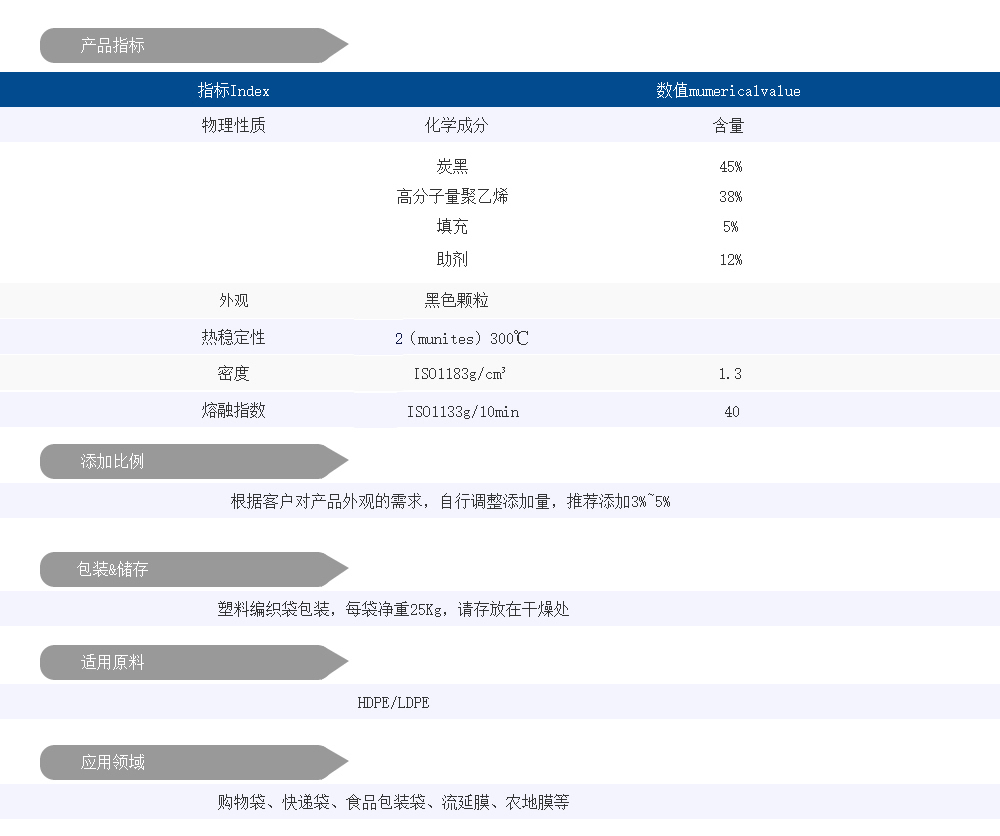The height and width of the screenshot is (836, 1000).
Task: Select the 应用领域 section header
Action: tap(113, 763)
